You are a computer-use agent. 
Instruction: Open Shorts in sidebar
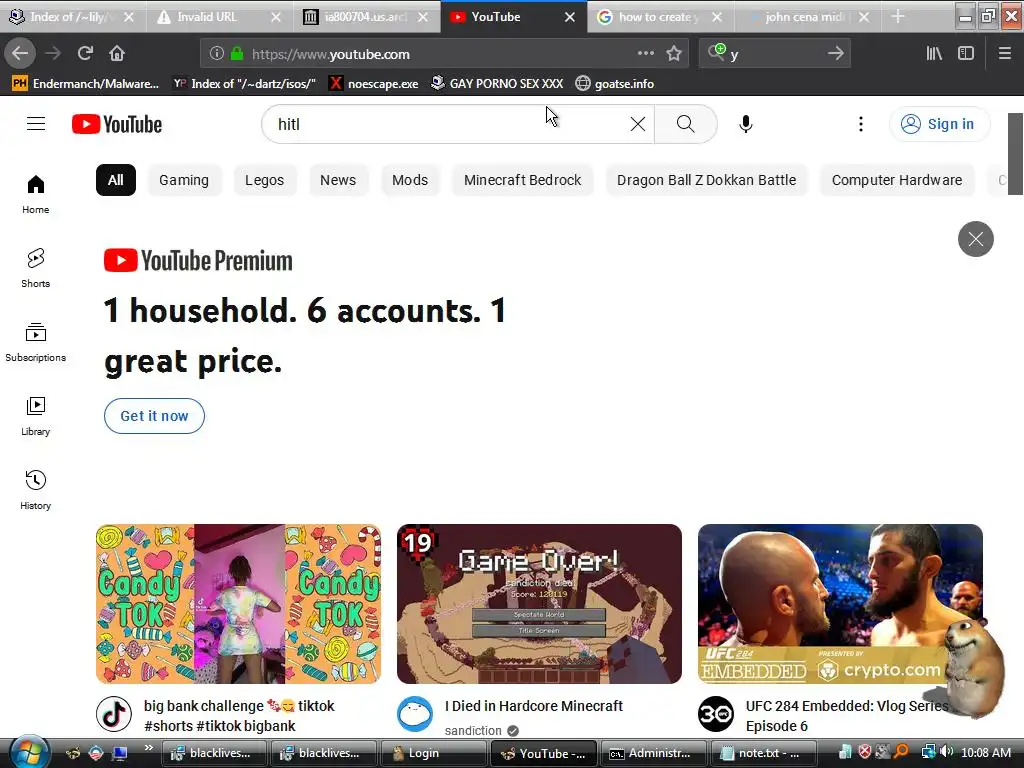pyautogui.click(x=36, y=268)
